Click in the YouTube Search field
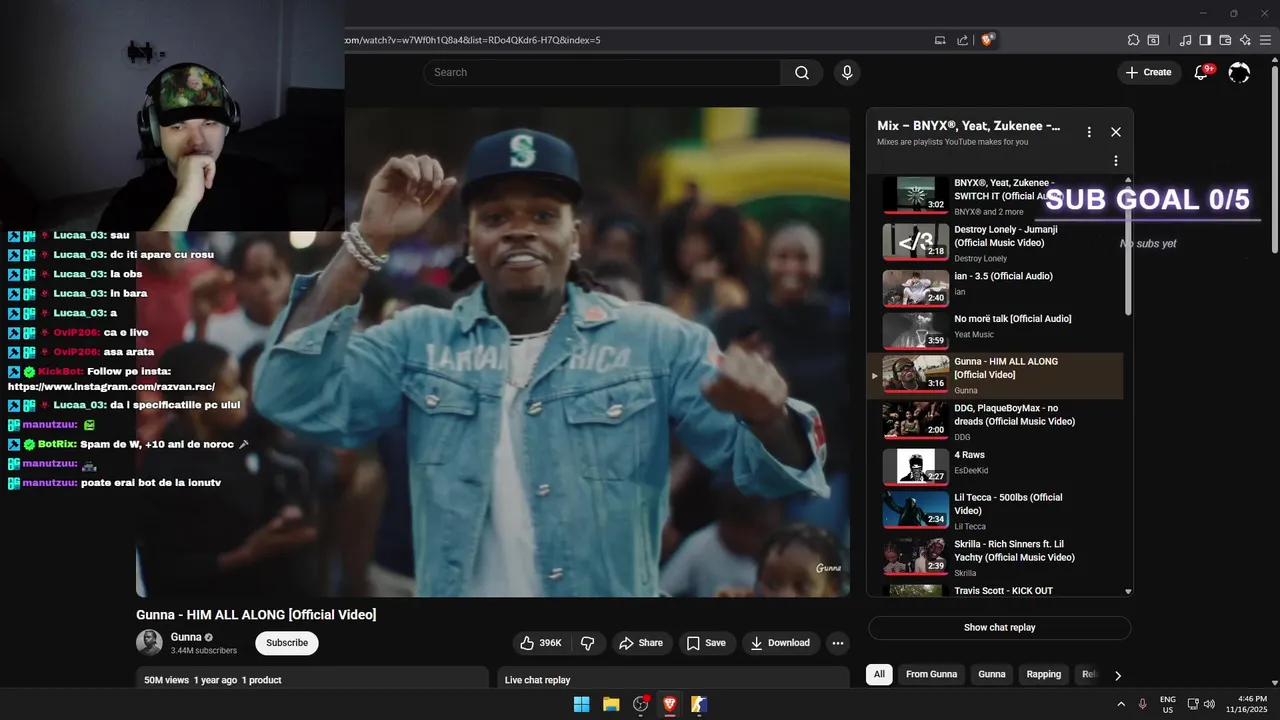 (x=602, y=72)
